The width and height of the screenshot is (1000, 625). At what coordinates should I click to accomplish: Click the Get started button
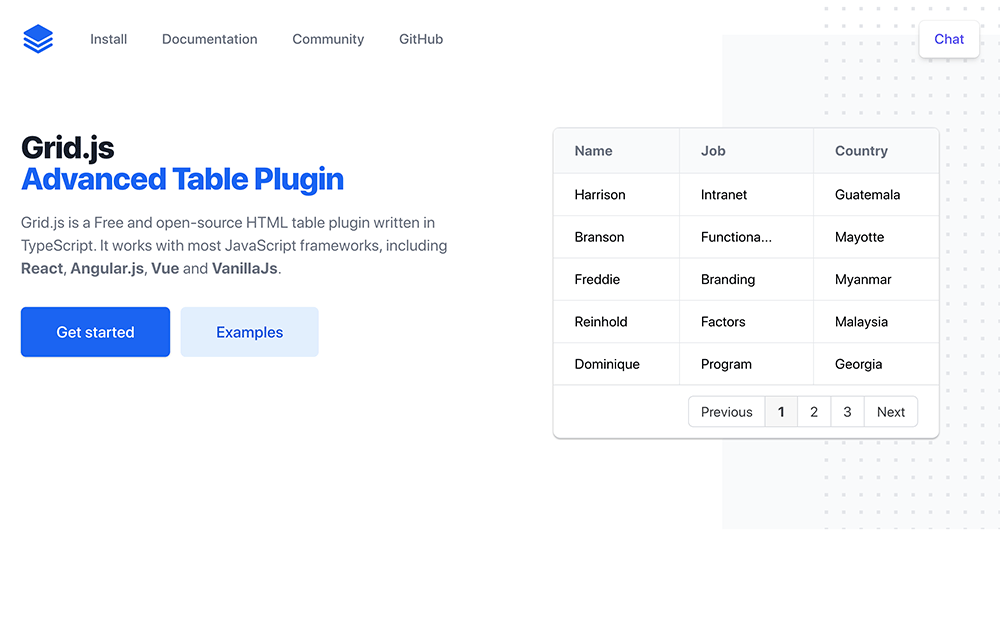point(95,331)
